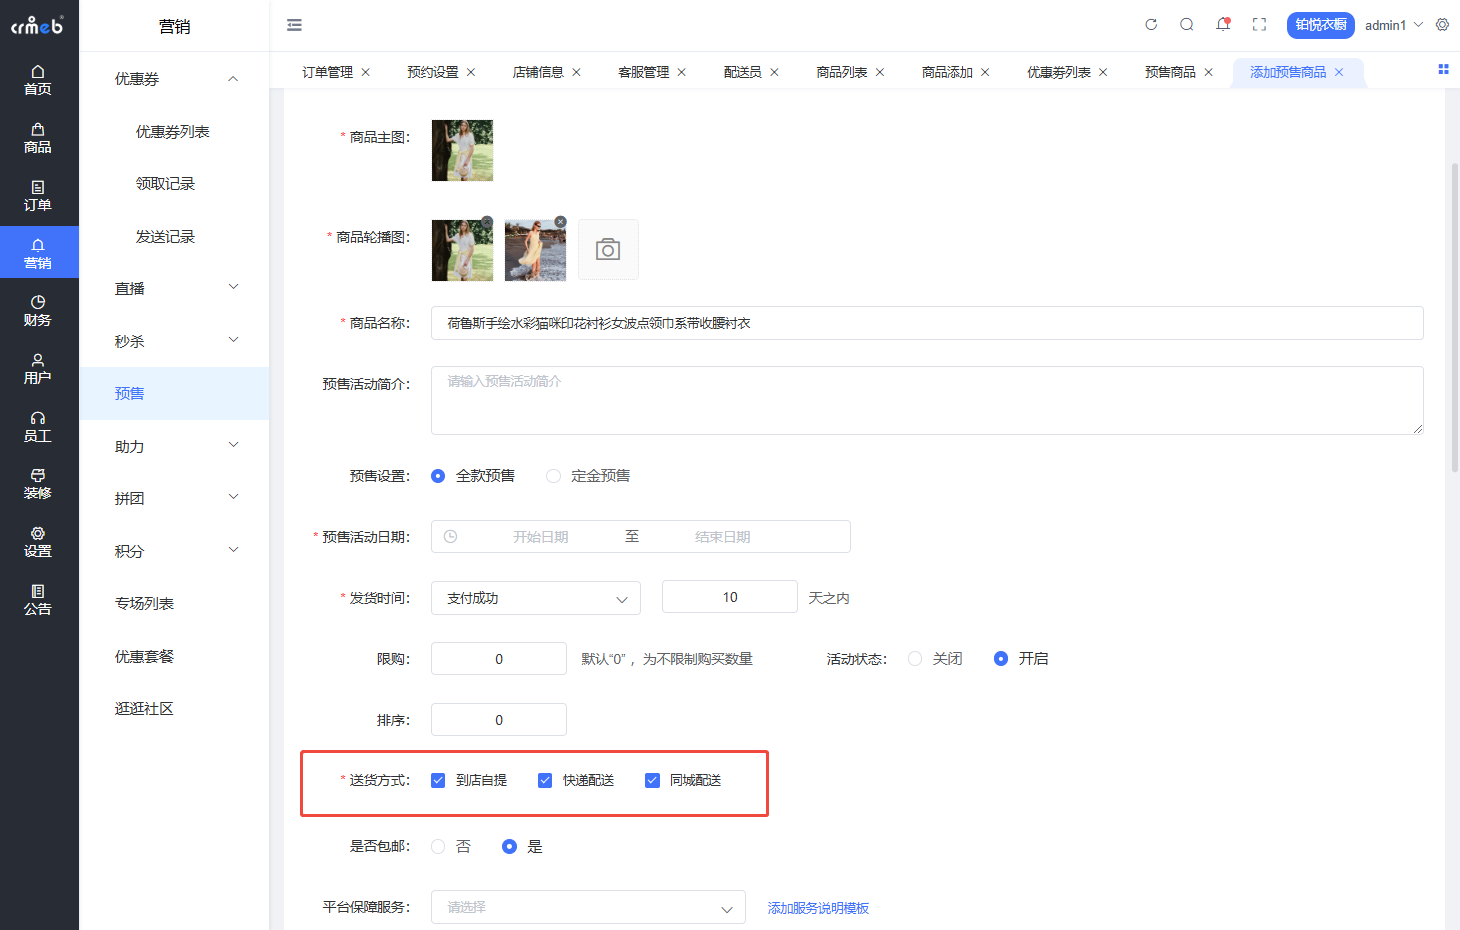Open the tab grid options icon

click(x=1443, y=69)
